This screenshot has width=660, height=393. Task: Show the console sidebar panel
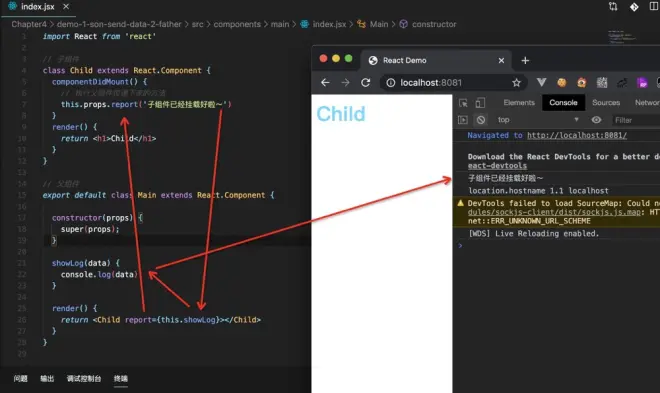[x=463, y=120]
